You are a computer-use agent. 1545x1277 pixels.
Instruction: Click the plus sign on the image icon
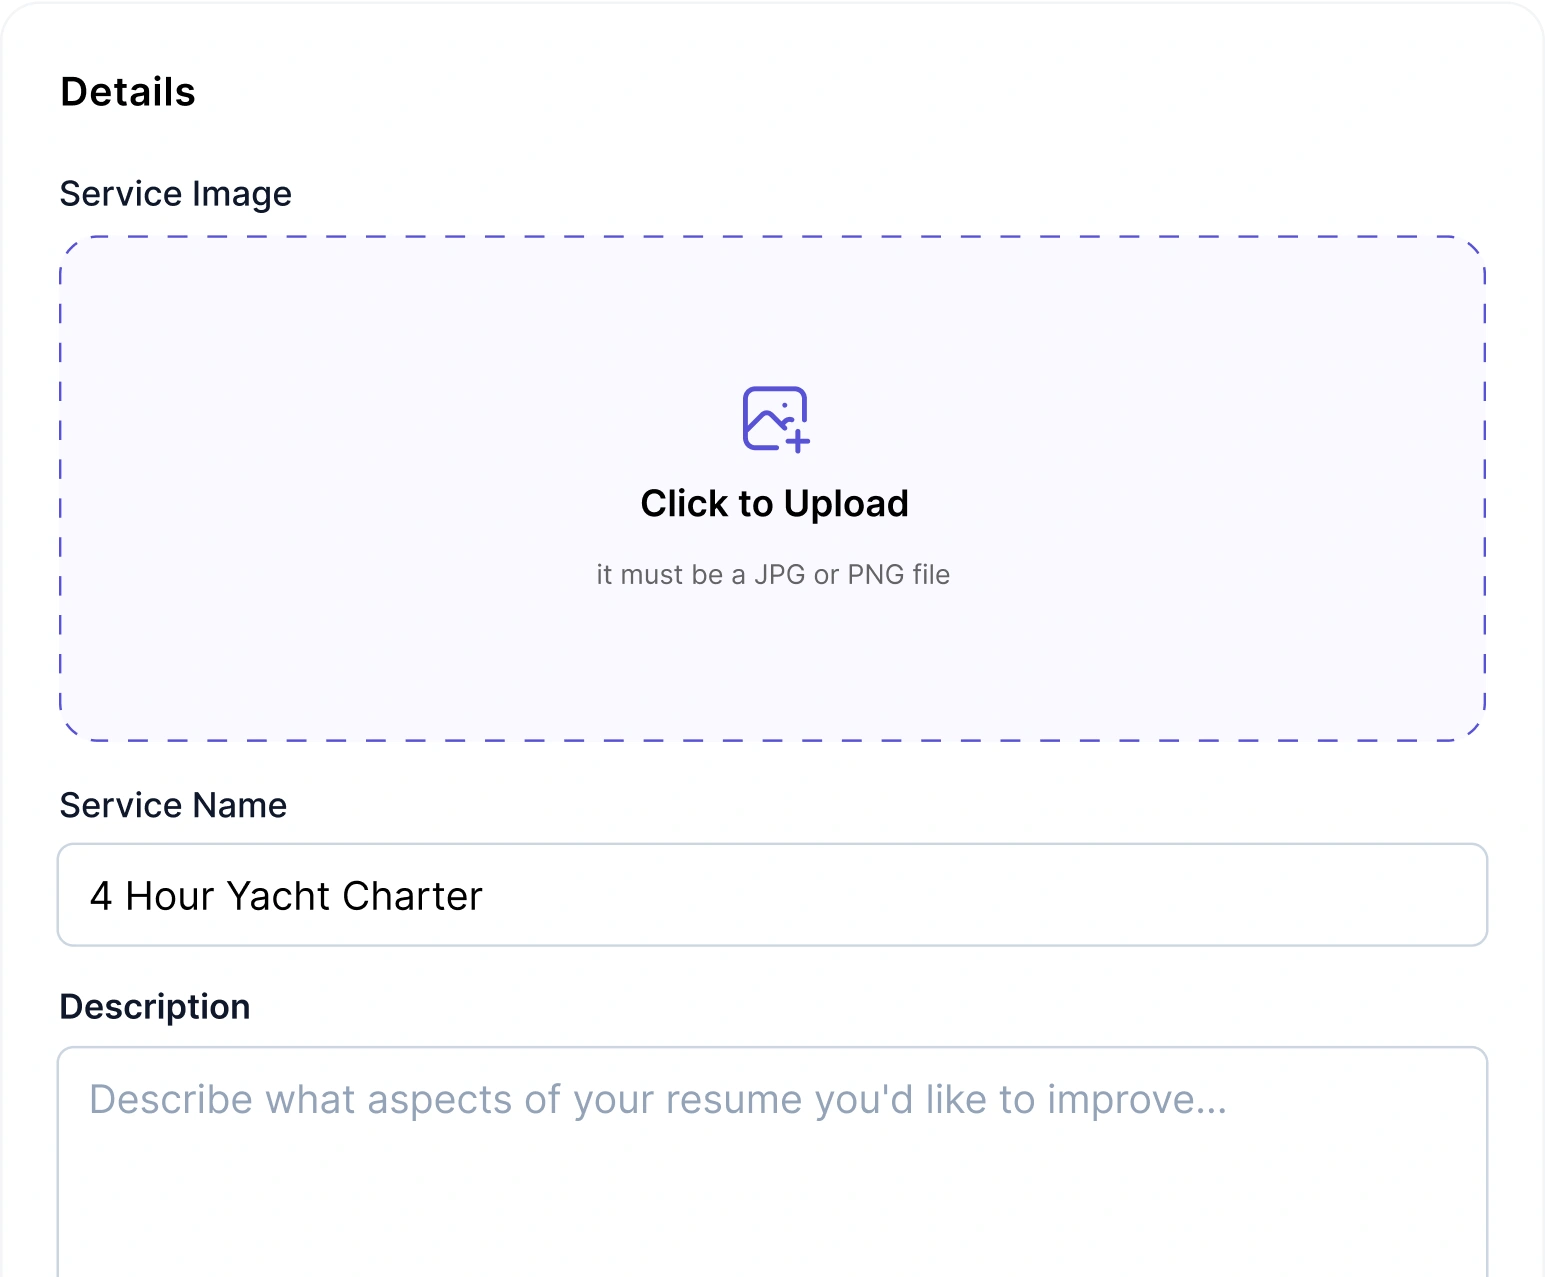pyautogui.click(x=795, y=442)
